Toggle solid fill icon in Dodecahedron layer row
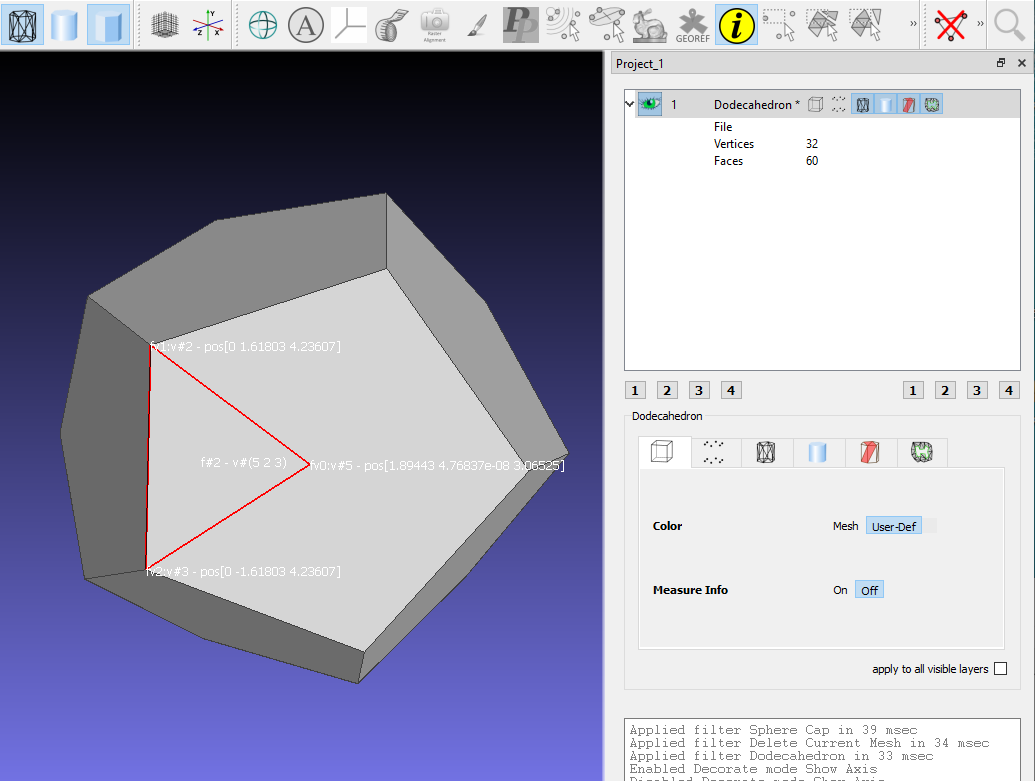 [x=885, y=104]
